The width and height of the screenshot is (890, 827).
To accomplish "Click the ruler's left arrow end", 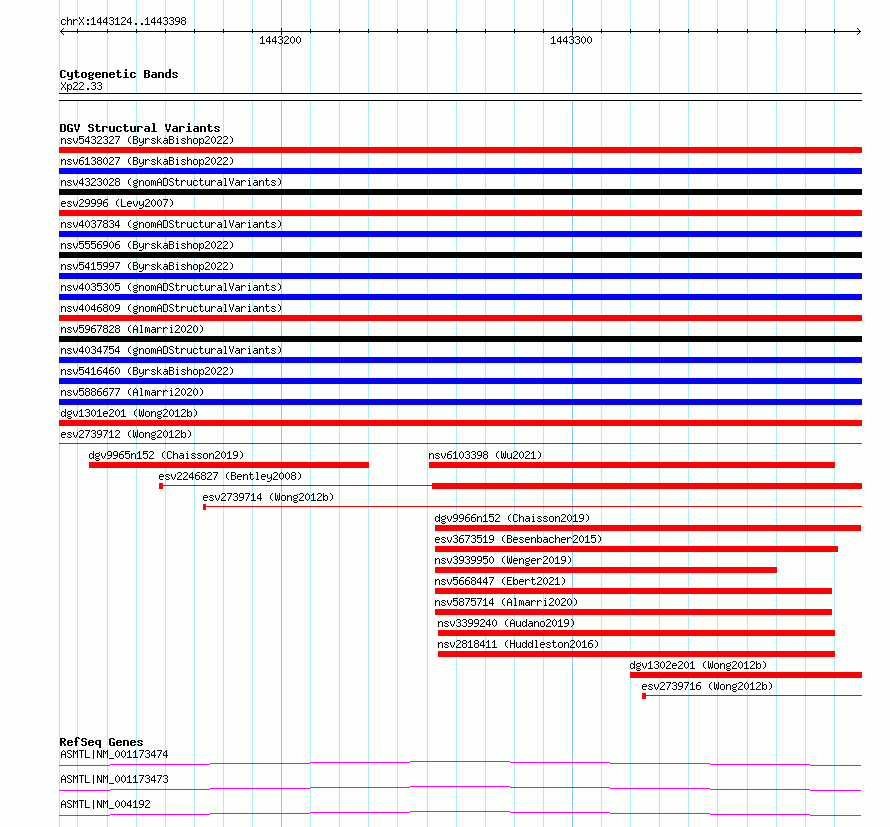I will coord(62,32).
